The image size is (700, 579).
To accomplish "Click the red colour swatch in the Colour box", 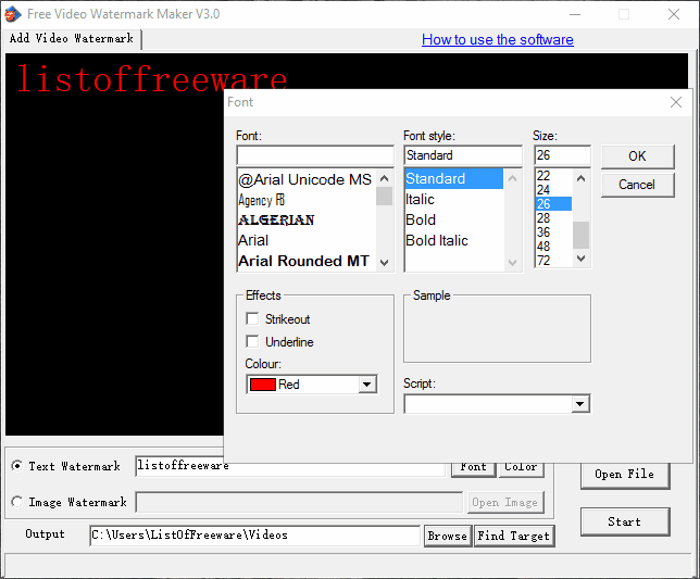I will [x=262, y=384].
